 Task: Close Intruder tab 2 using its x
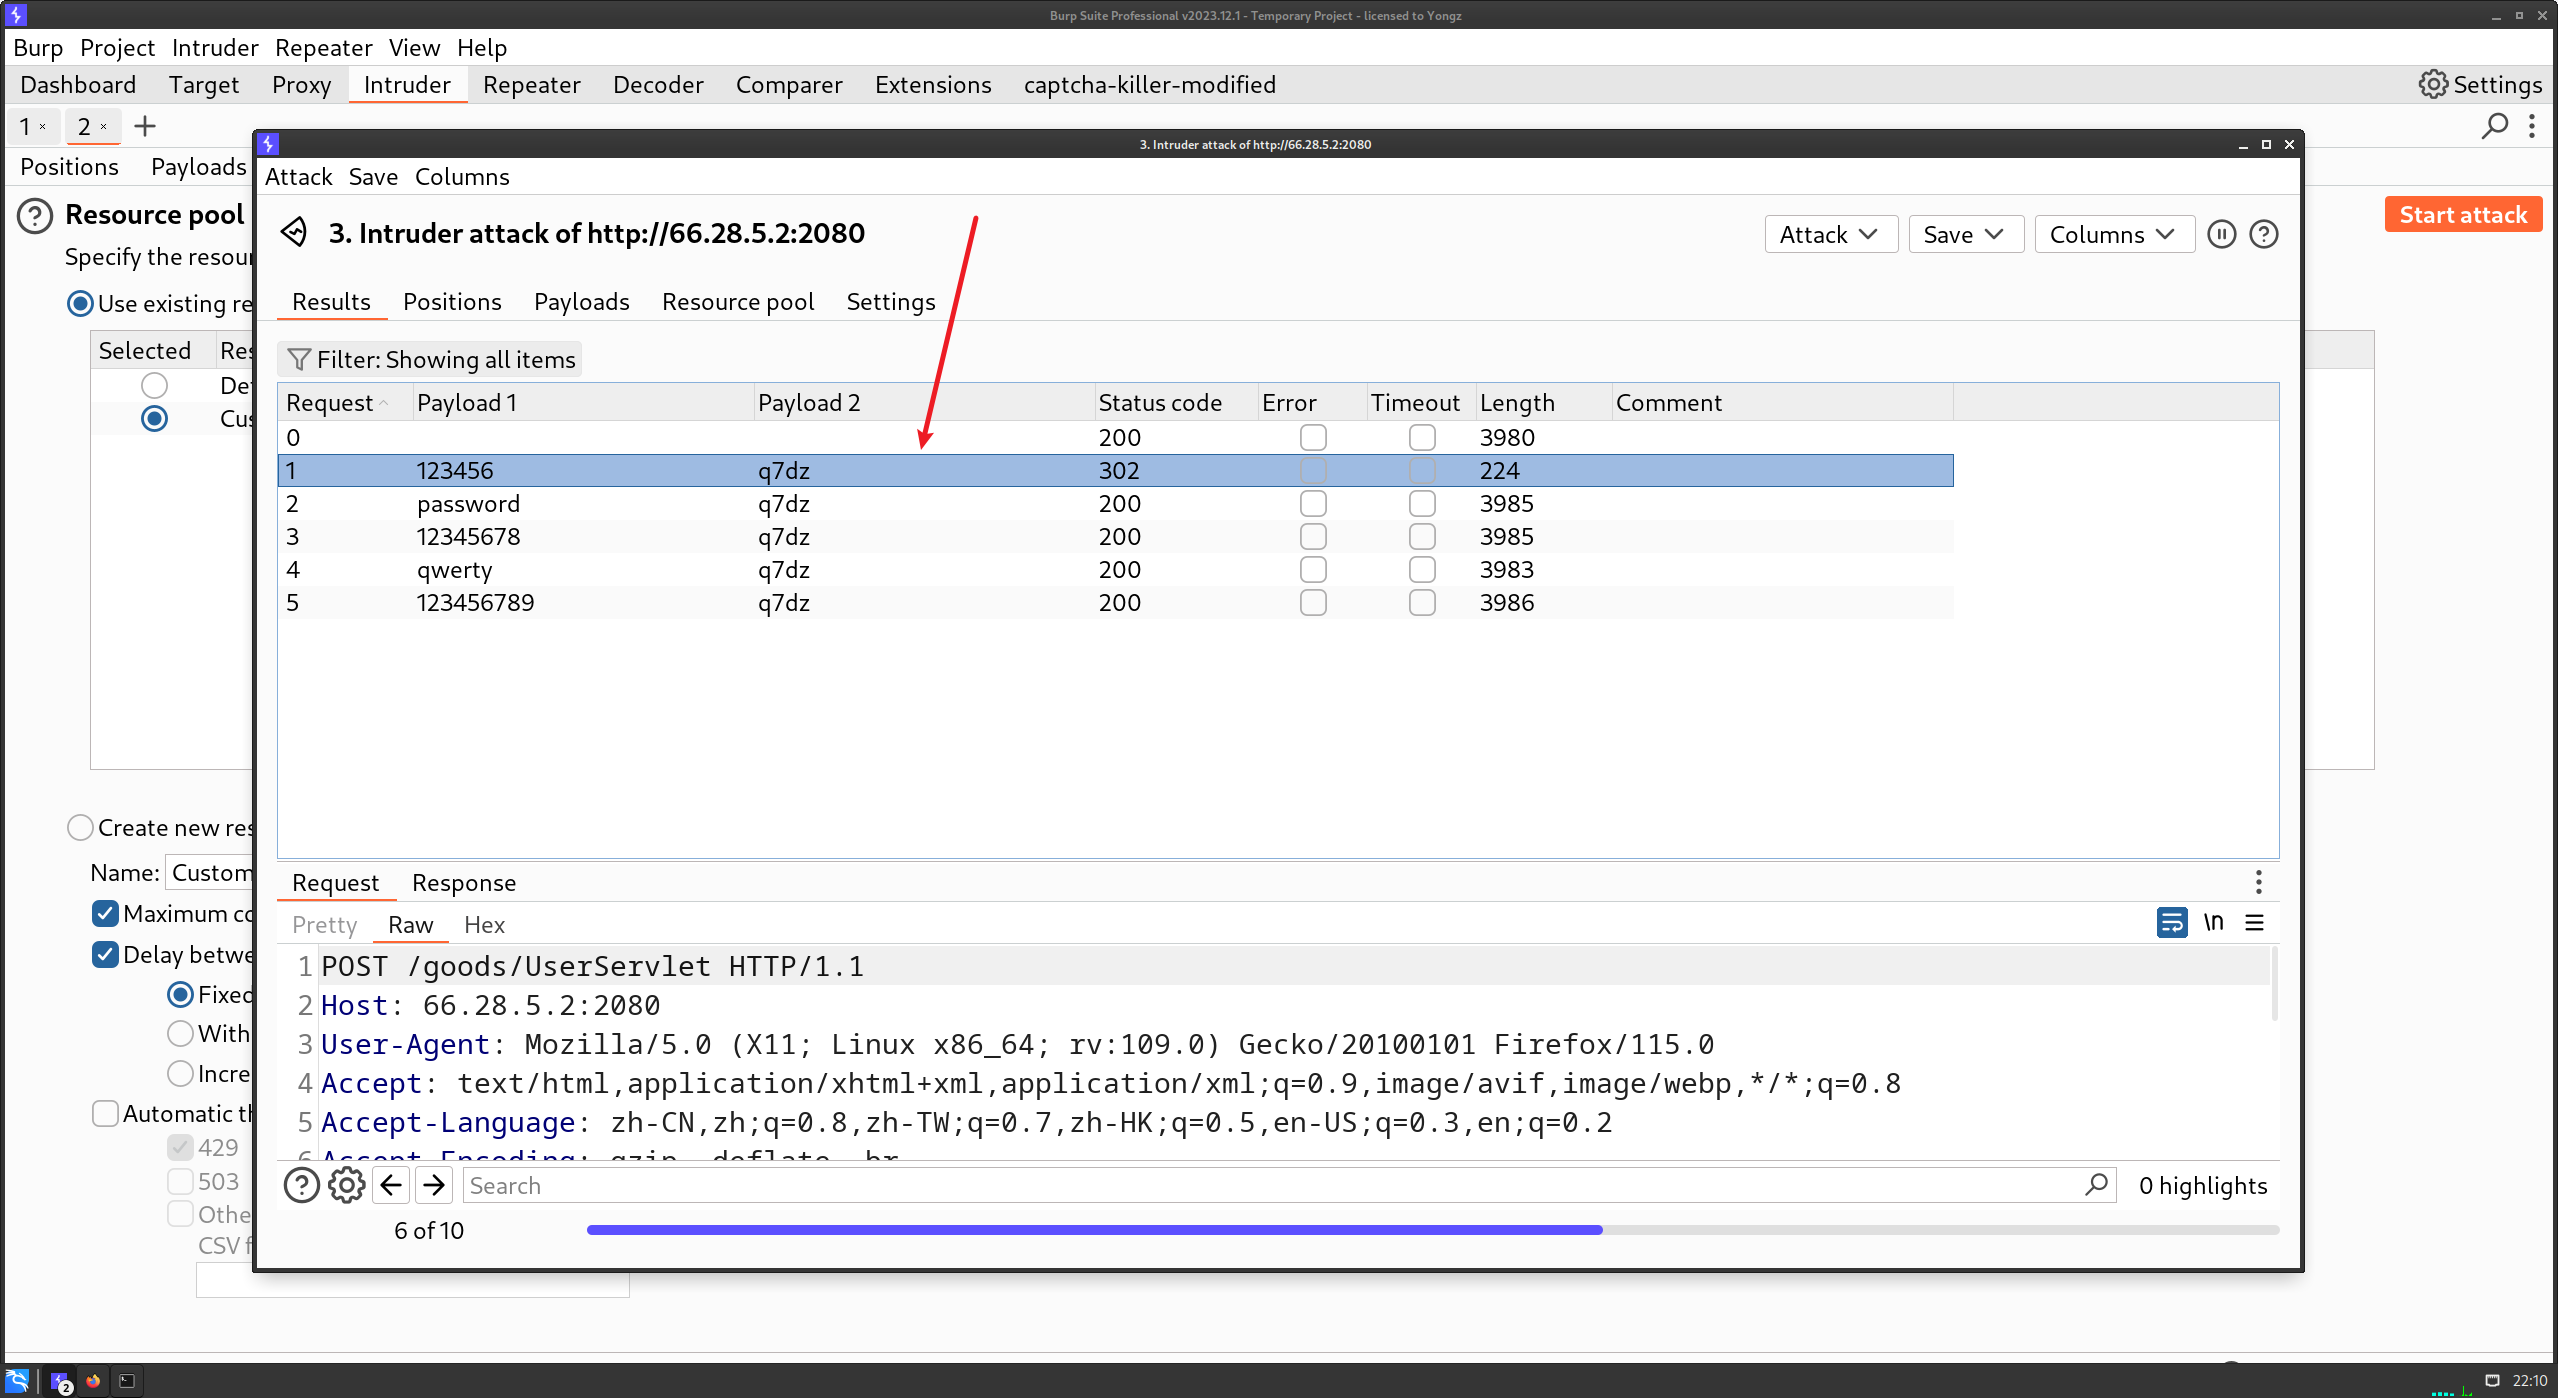pos(103,127)
